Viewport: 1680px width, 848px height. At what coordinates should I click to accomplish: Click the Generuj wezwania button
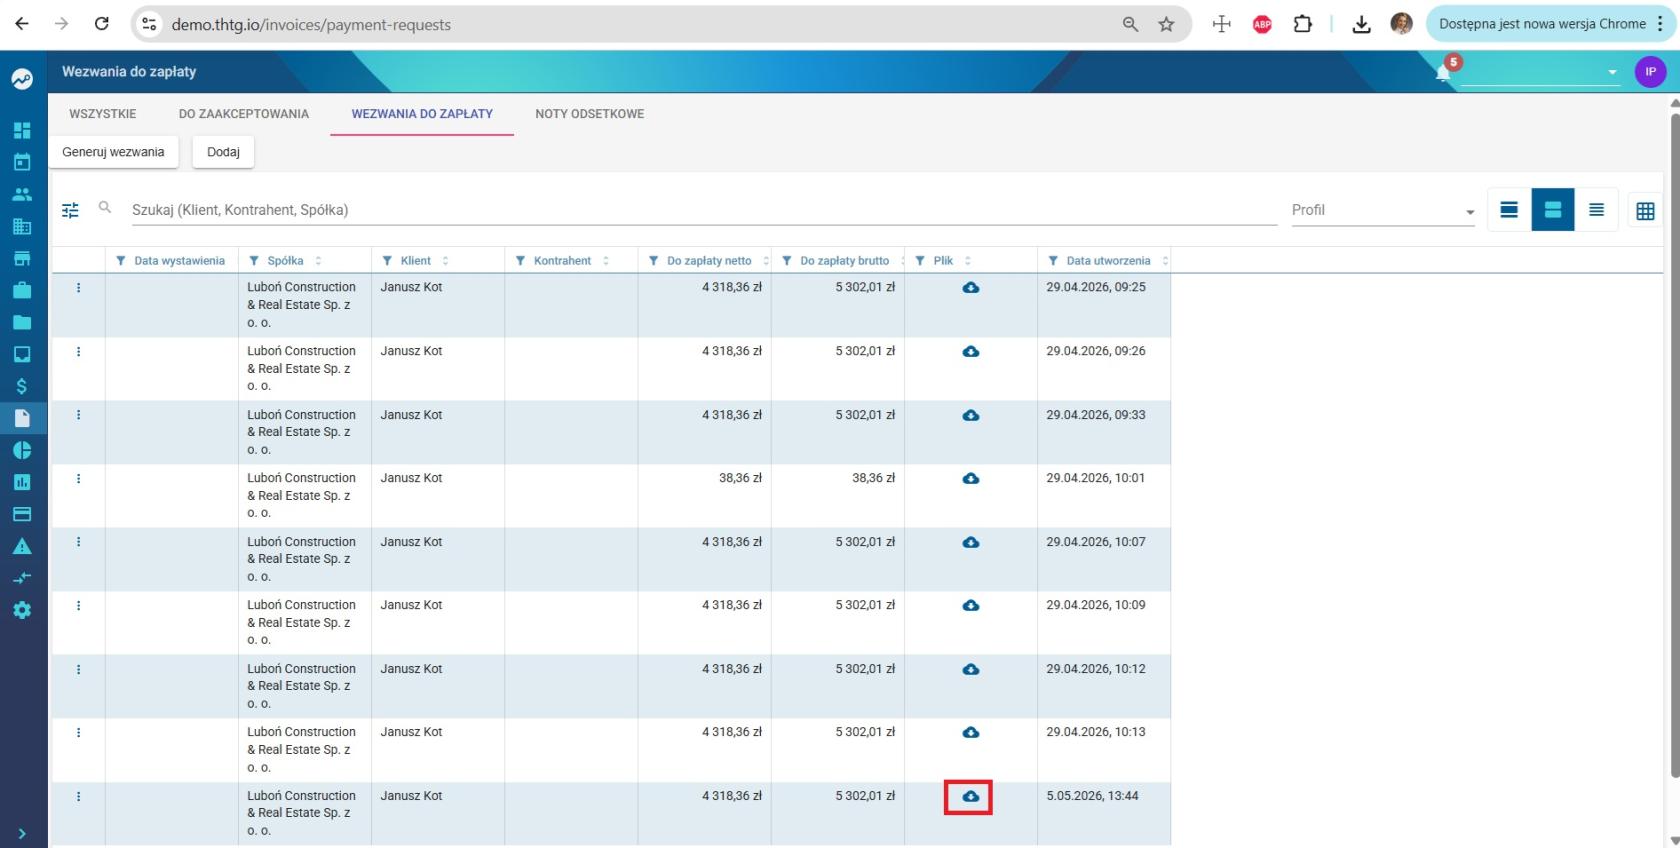coord(113,152)
